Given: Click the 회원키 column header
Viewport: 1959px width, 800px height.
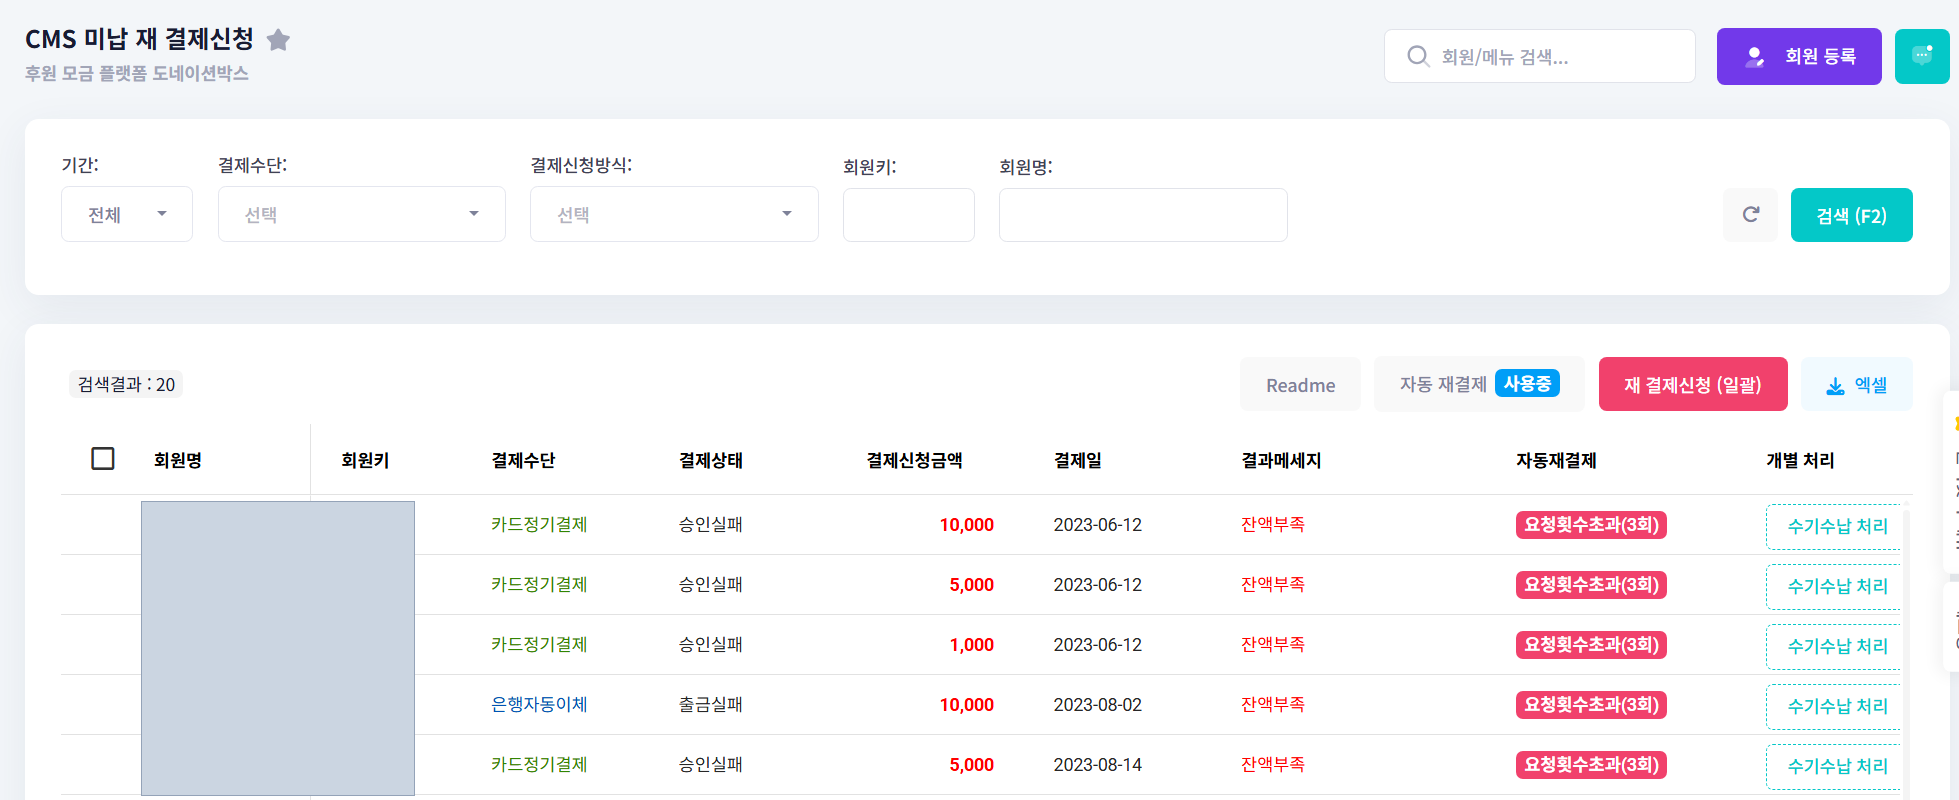Looking at the screenshot, I should pos(365,460).
